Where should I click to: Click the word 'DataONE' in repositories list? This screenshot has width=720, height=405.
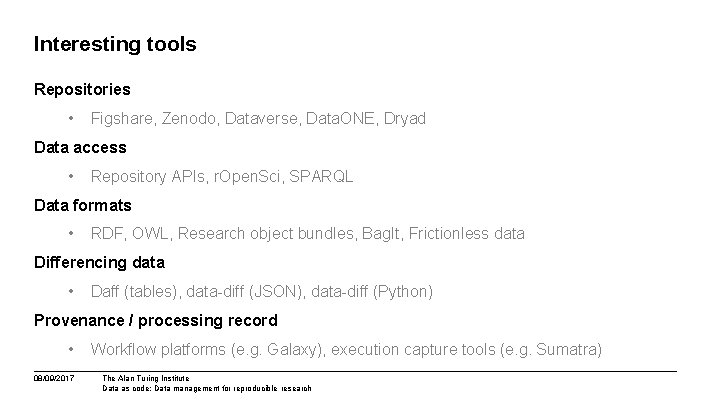pos(340,118)
